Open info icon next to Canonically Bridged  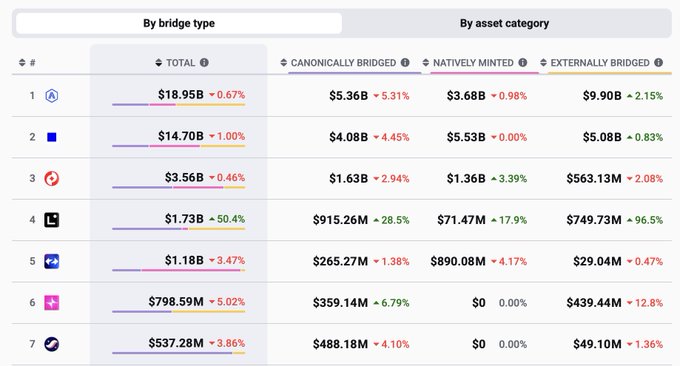point(405,62)
